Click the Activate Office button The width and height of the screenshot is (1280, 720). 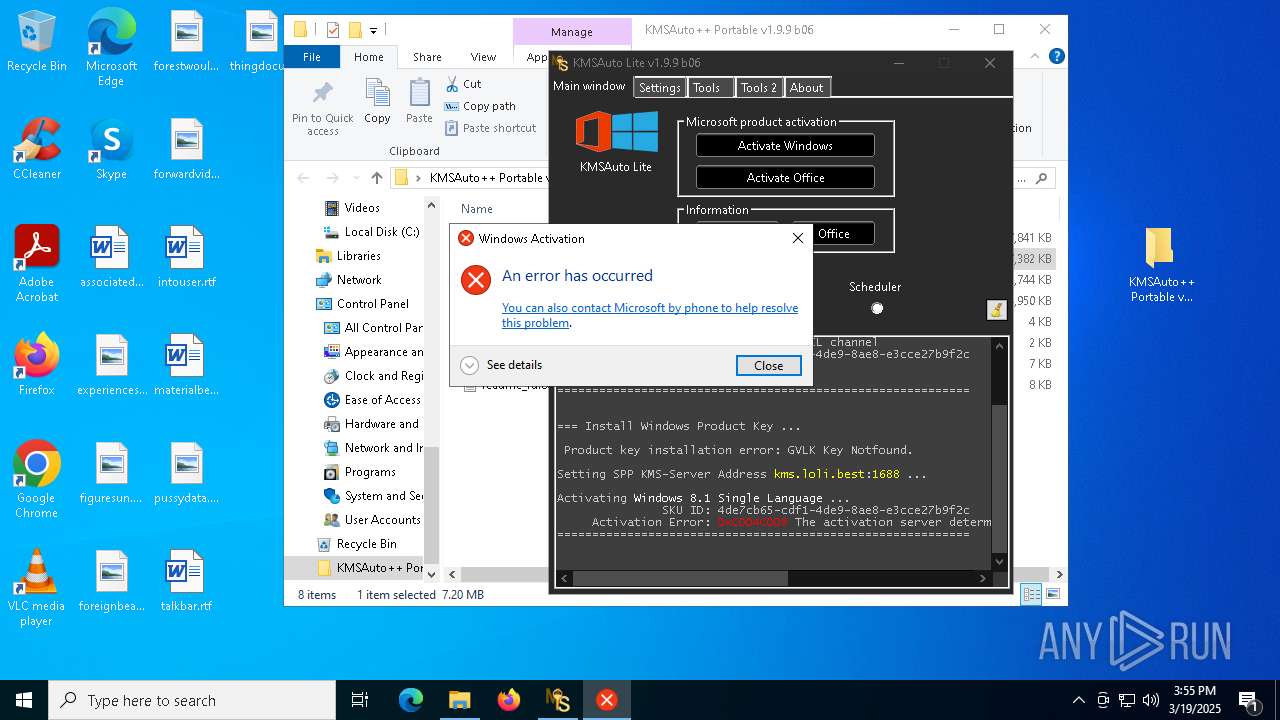coord(785,178)
